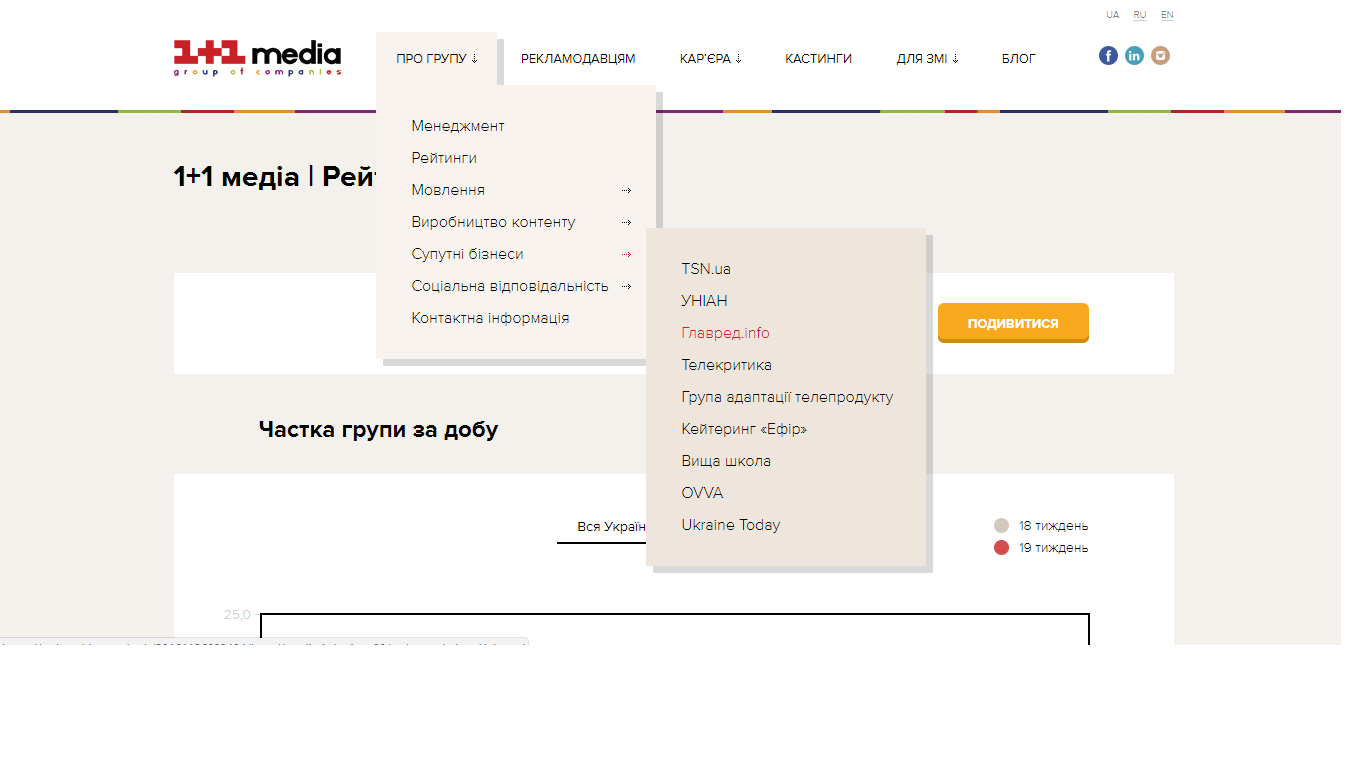The width and height of the screenshot is (1366, 768).
Task: Open УНІАН from the submenu
Action: tap(704, 301)
